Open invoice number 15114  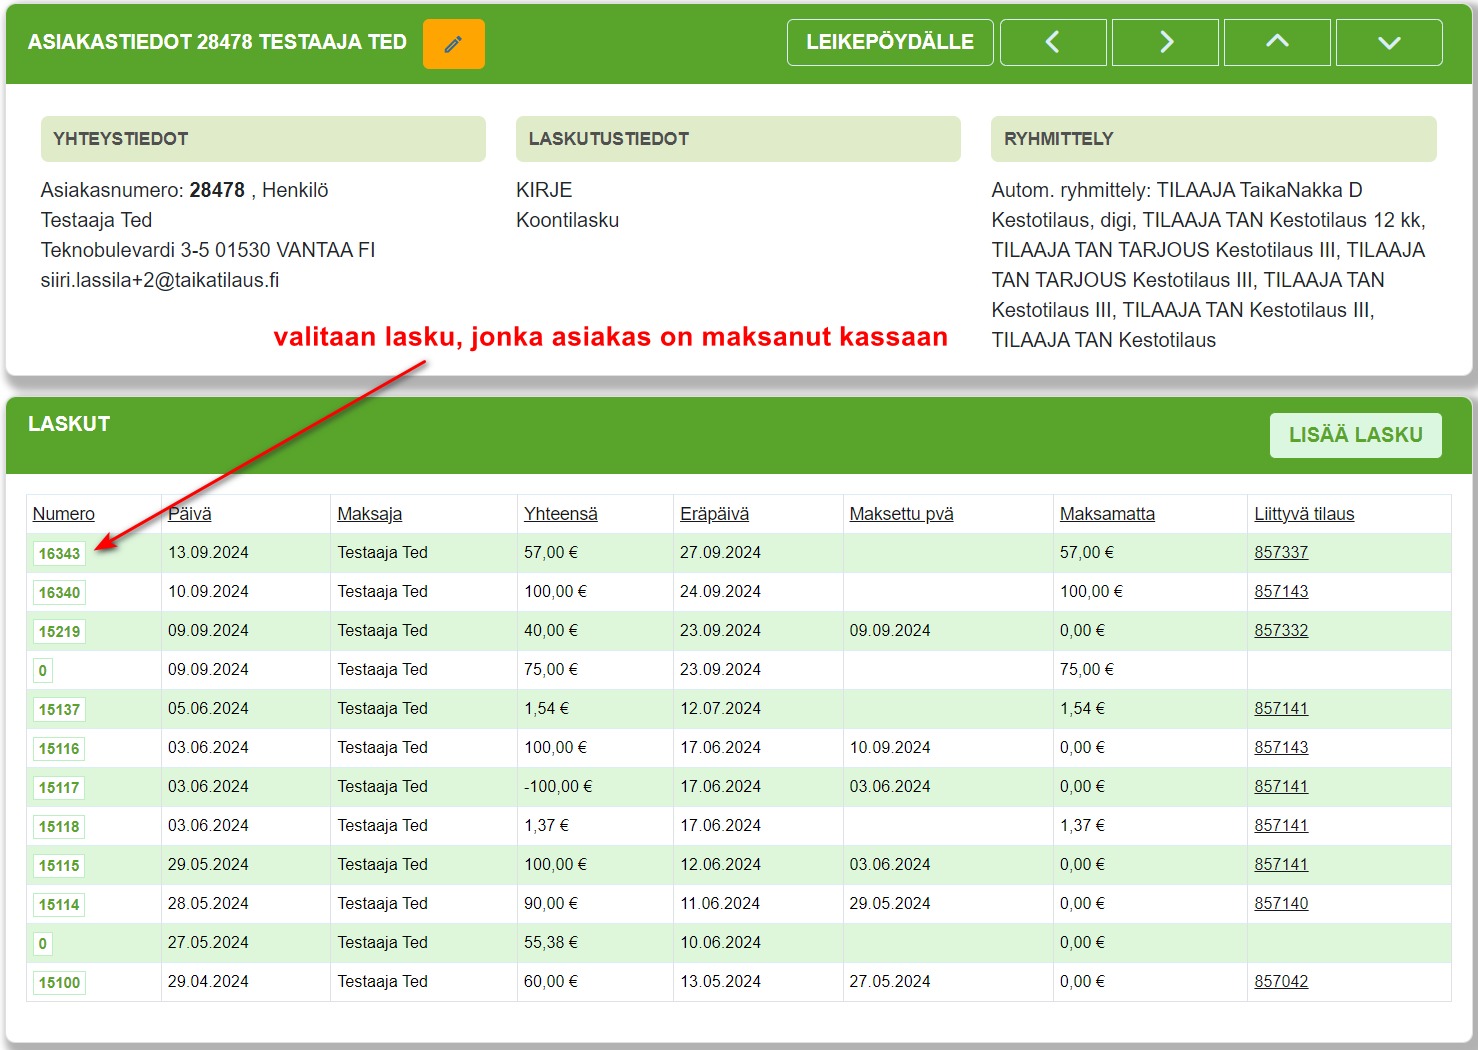59,904
